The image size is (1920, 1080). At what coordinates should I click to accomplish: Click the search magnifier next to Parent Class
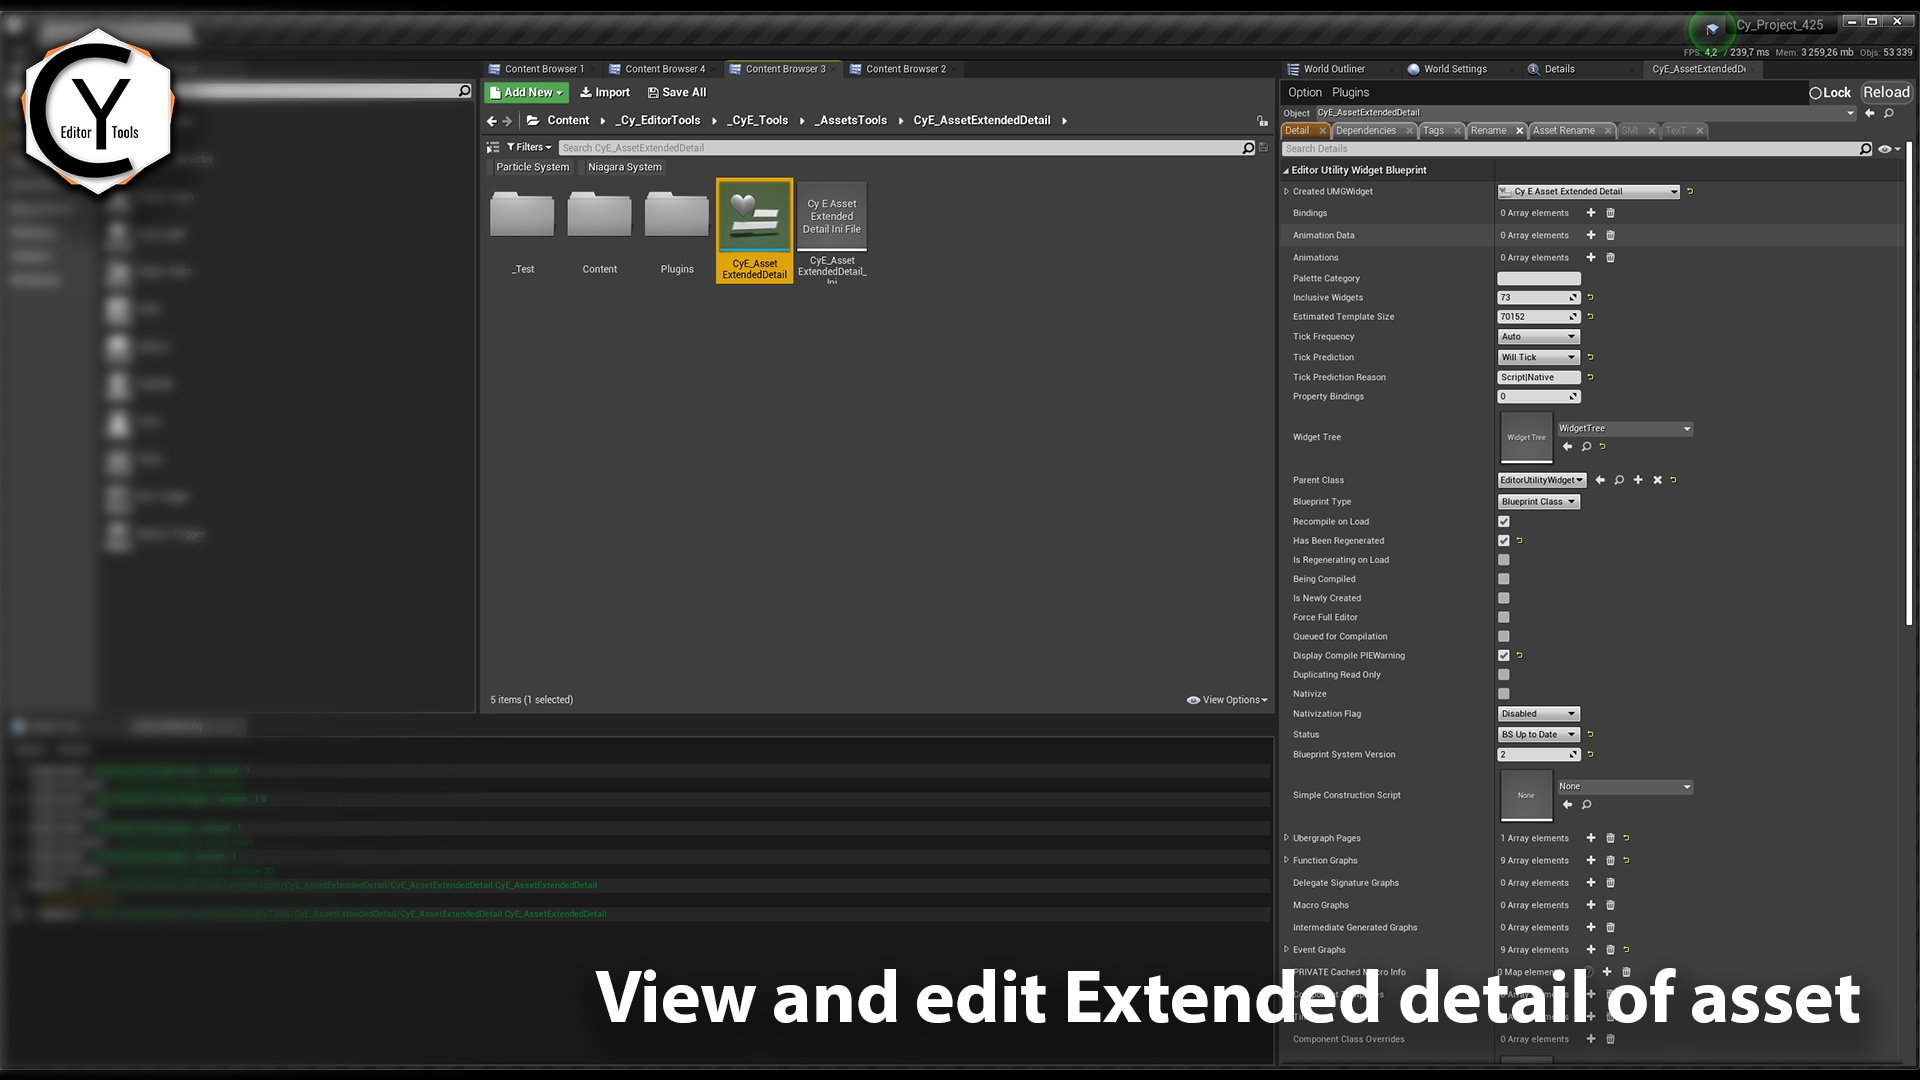1619,480
